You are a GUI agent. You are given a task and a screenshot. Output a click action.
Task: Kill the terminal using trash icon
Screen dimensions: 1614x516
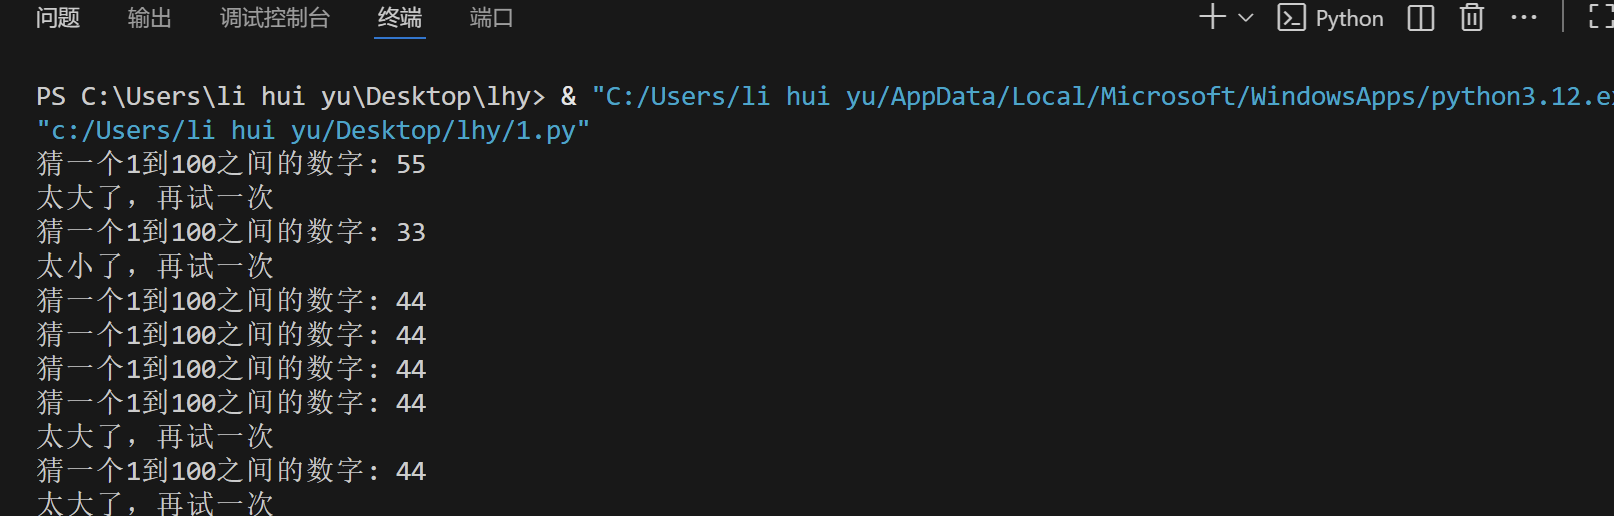(1472, 18)
